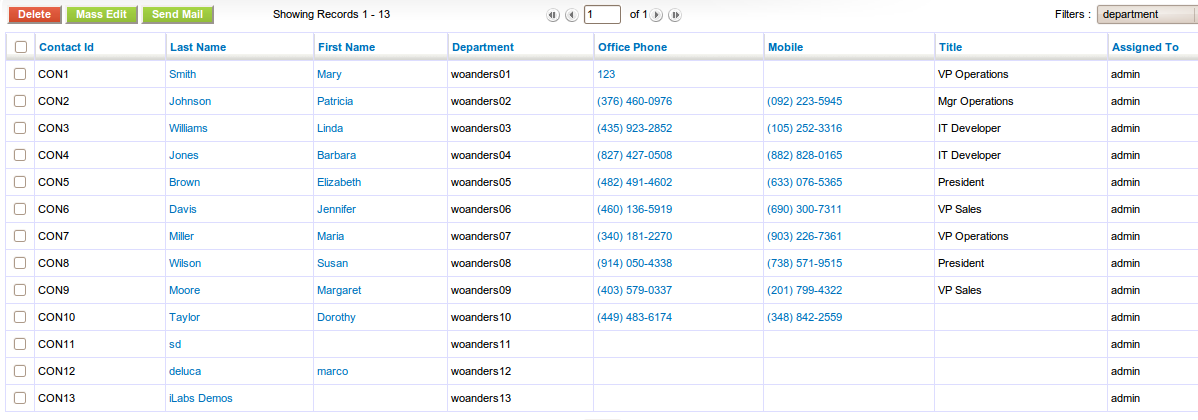1198x420 pixels.
Task: Sort by the Last Name column
Action: pyautogui.click(x=198, y=47)
